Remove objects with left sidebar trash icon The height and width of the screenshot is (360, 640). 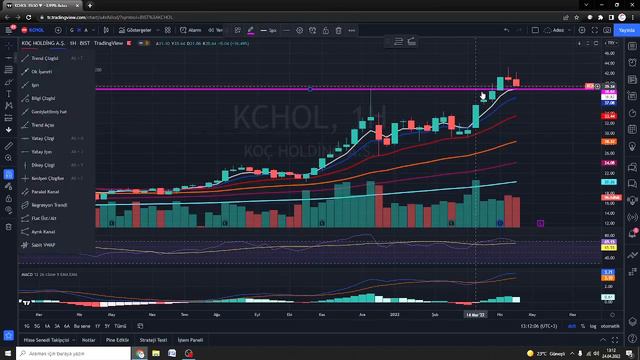click(8, 227)
